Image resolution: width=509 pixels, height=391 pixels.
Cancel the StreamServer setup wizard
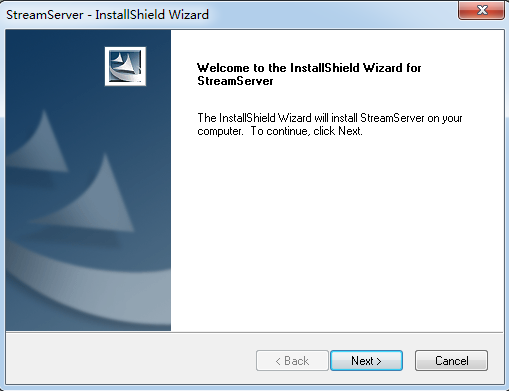pyautogui.click(x=451, y=360)
